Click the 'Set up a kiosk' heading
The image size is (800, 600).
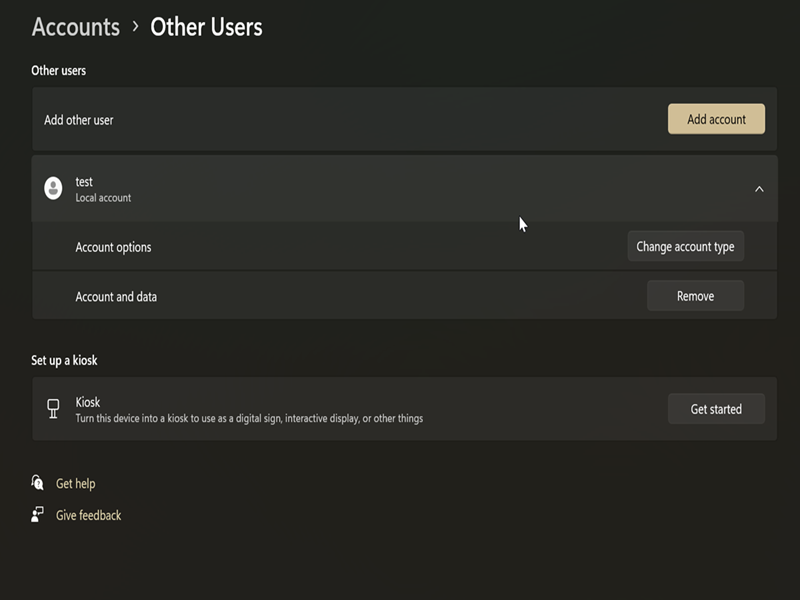[x=64, y=360]
